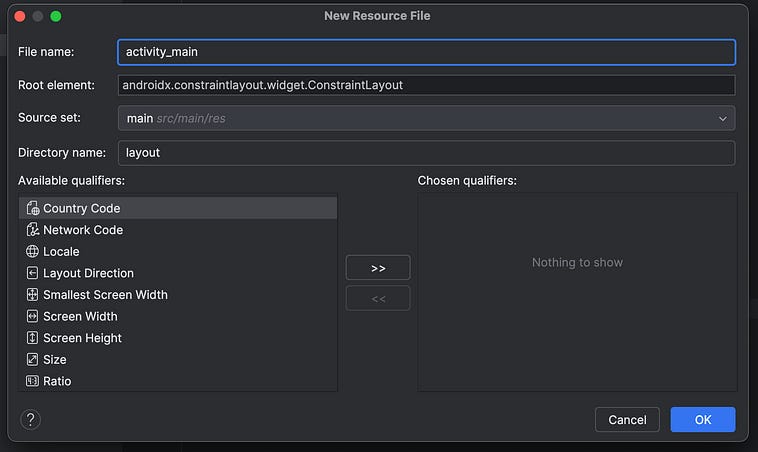Click the Screen Width icon
758x452 pixels.
[32, 316]
